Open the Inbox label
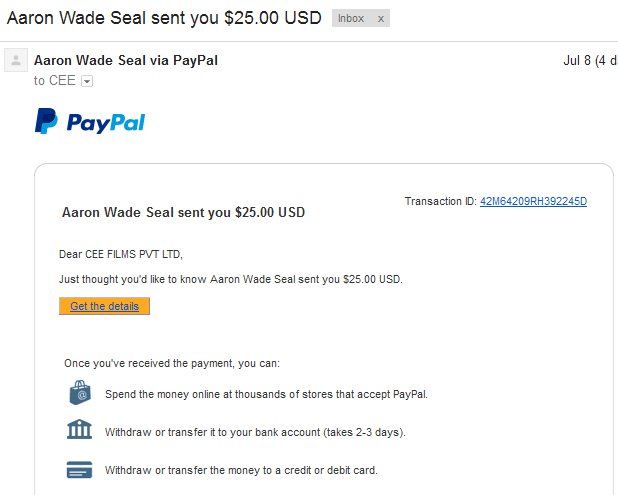 coord(351,19)
